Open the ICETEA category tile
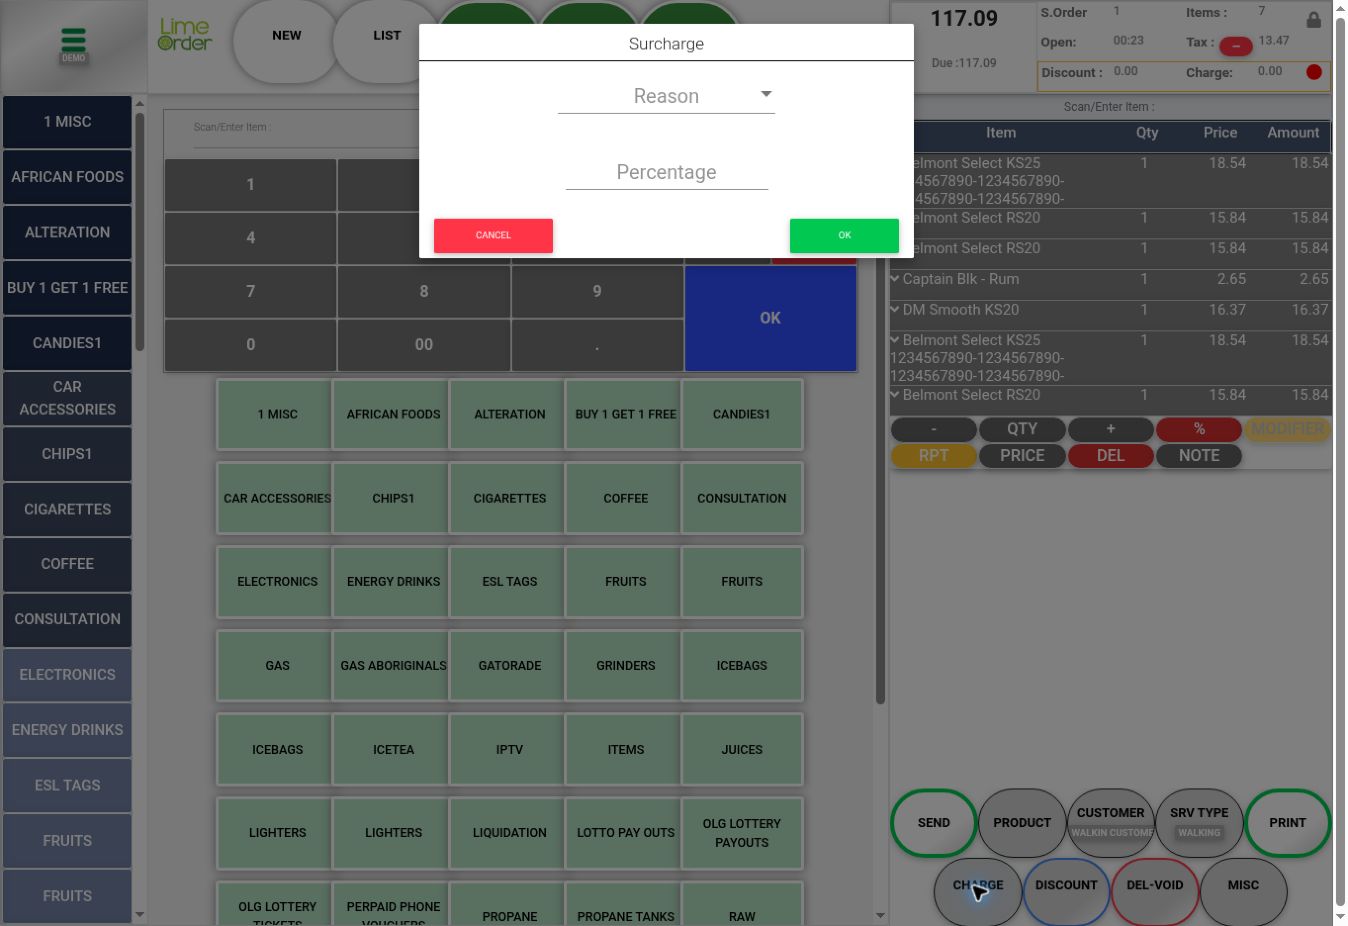The width and height of the screenshot is (1348, 926). point(393,749)
